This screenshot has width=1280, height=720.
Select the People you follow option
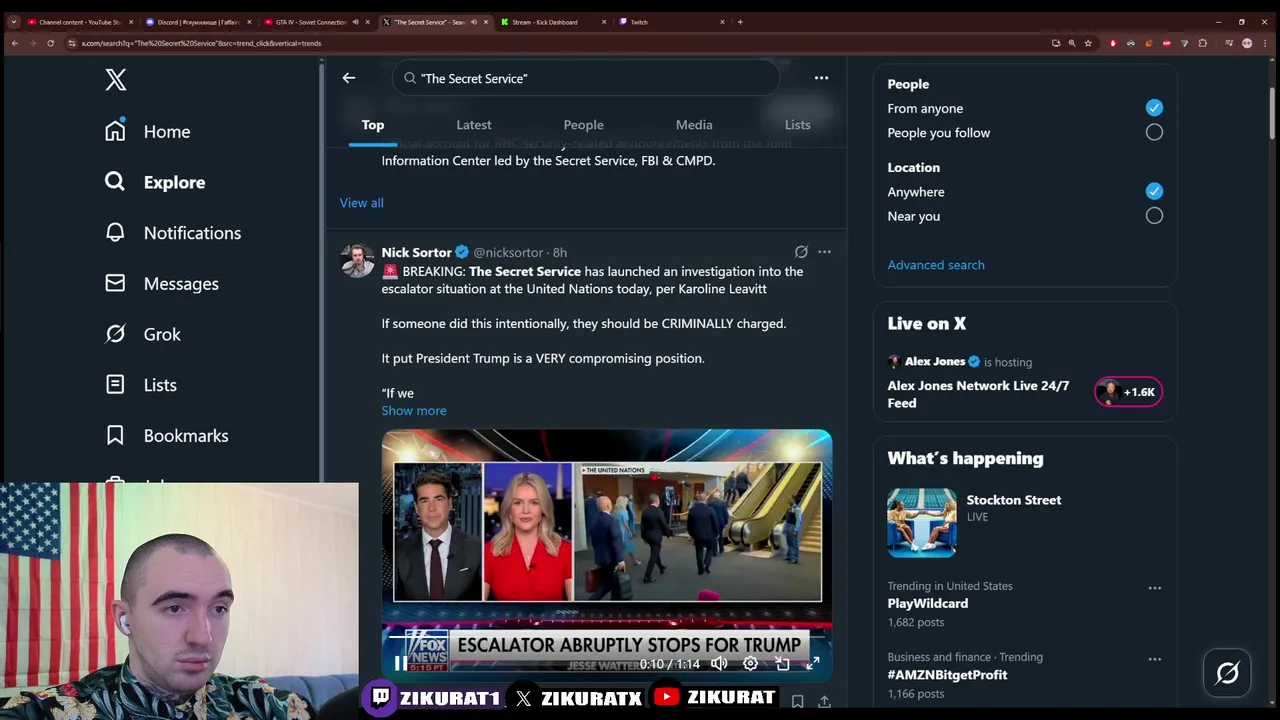coord(1154,132)
